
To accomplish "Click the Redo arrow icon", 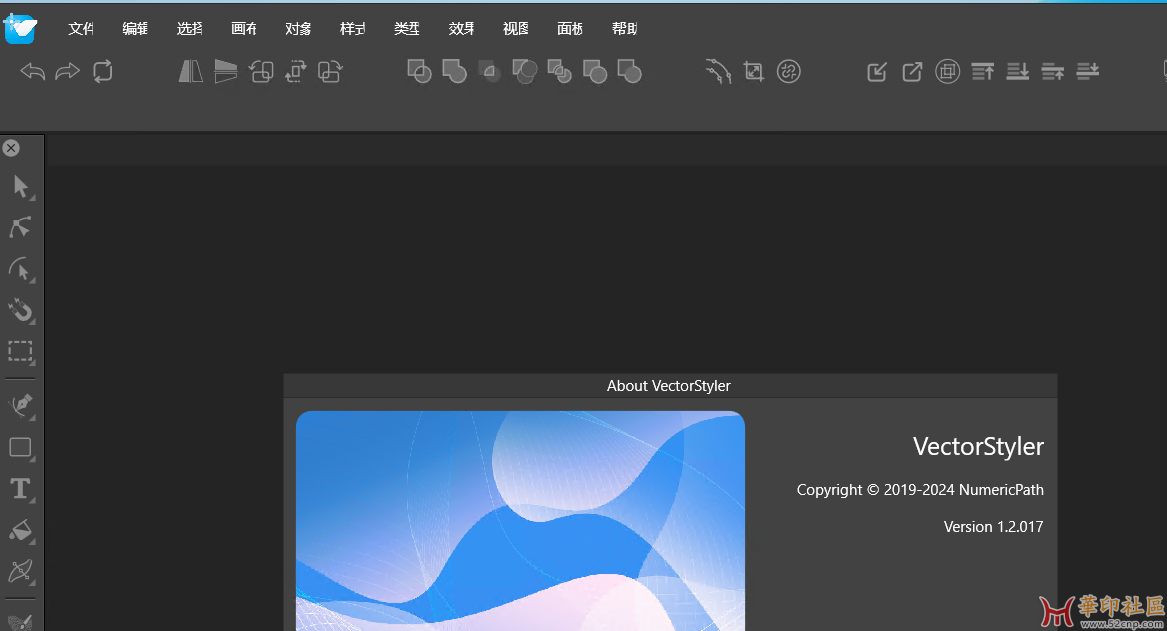I will [x=68, y=71].
